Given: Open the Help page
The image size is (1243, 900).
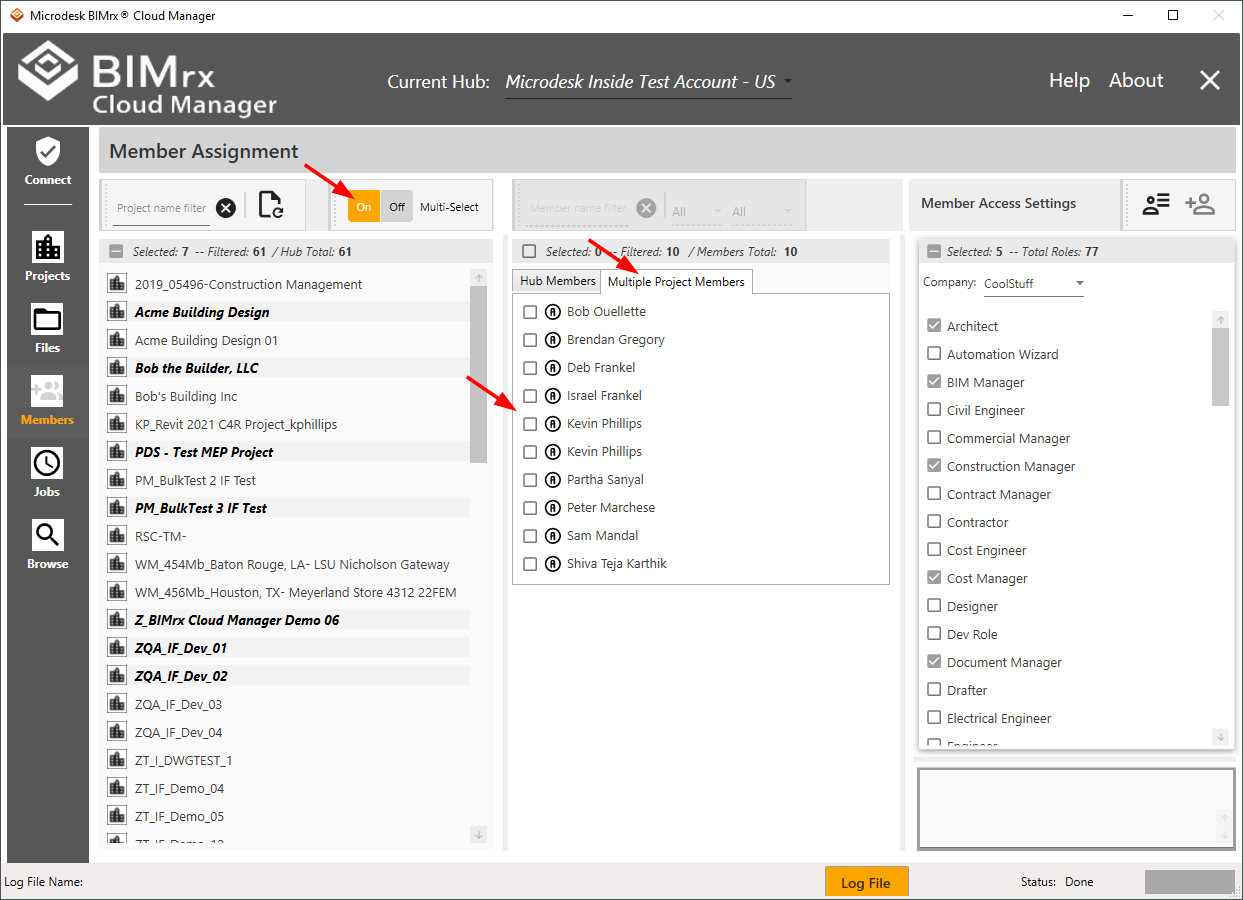Looking at the screenshot, I should pos(1069,81).
